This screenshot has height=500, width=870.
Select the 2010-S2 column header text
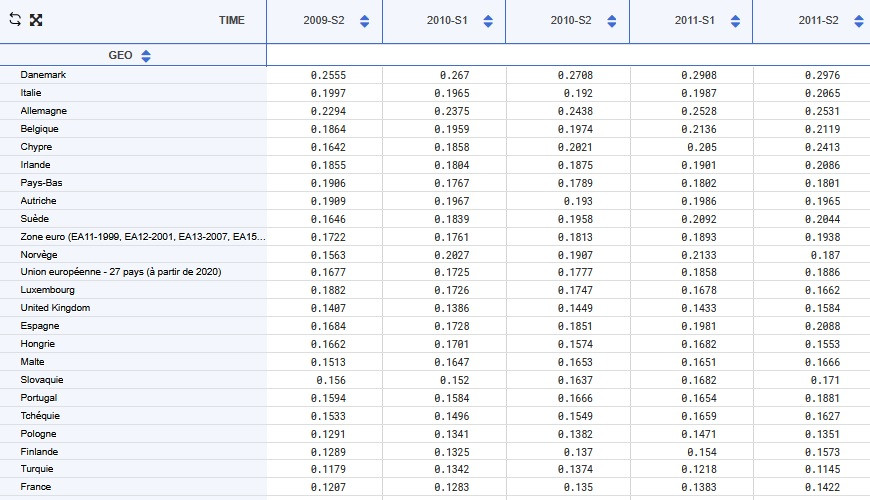[x=571, y=21]
